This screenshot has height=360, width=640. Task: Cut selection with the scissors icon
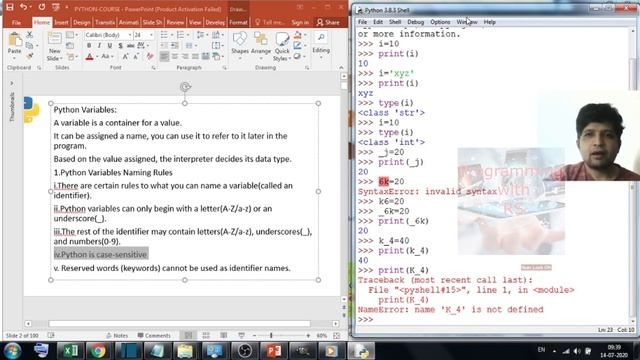tap(29, 35)
